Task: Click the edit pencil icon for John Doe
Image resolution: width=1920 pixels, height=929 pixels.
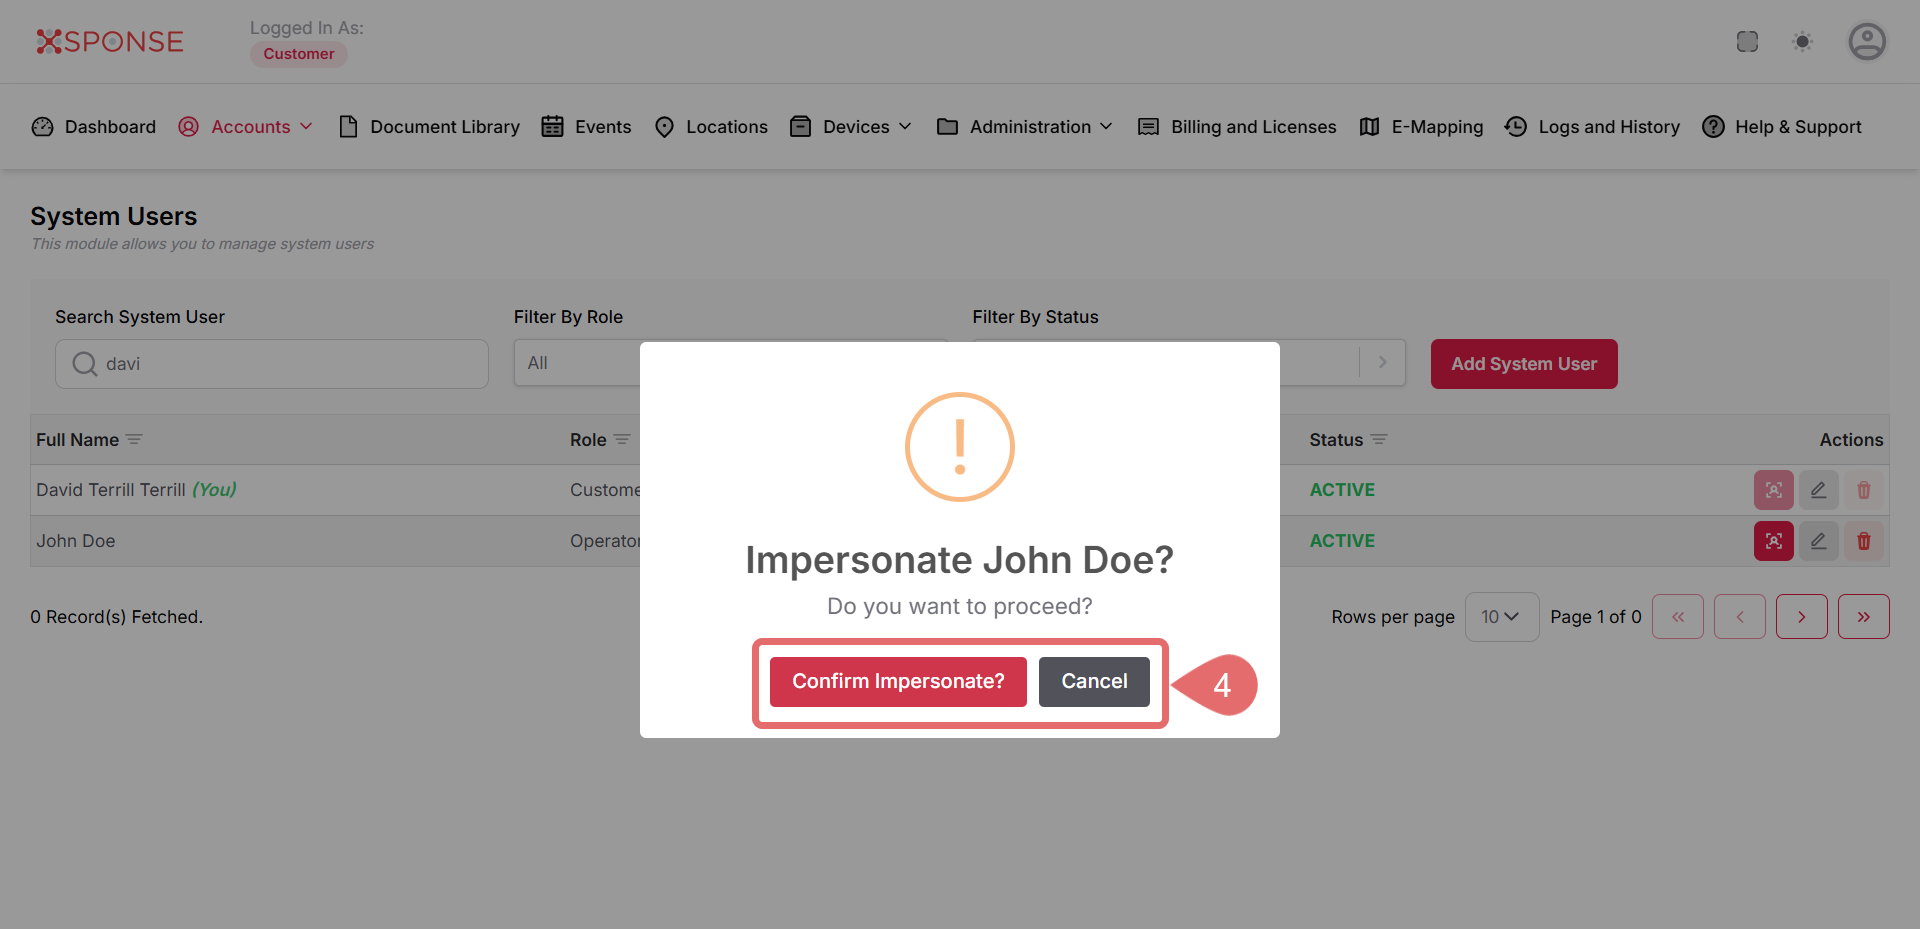Action: tap(1818, 541)
